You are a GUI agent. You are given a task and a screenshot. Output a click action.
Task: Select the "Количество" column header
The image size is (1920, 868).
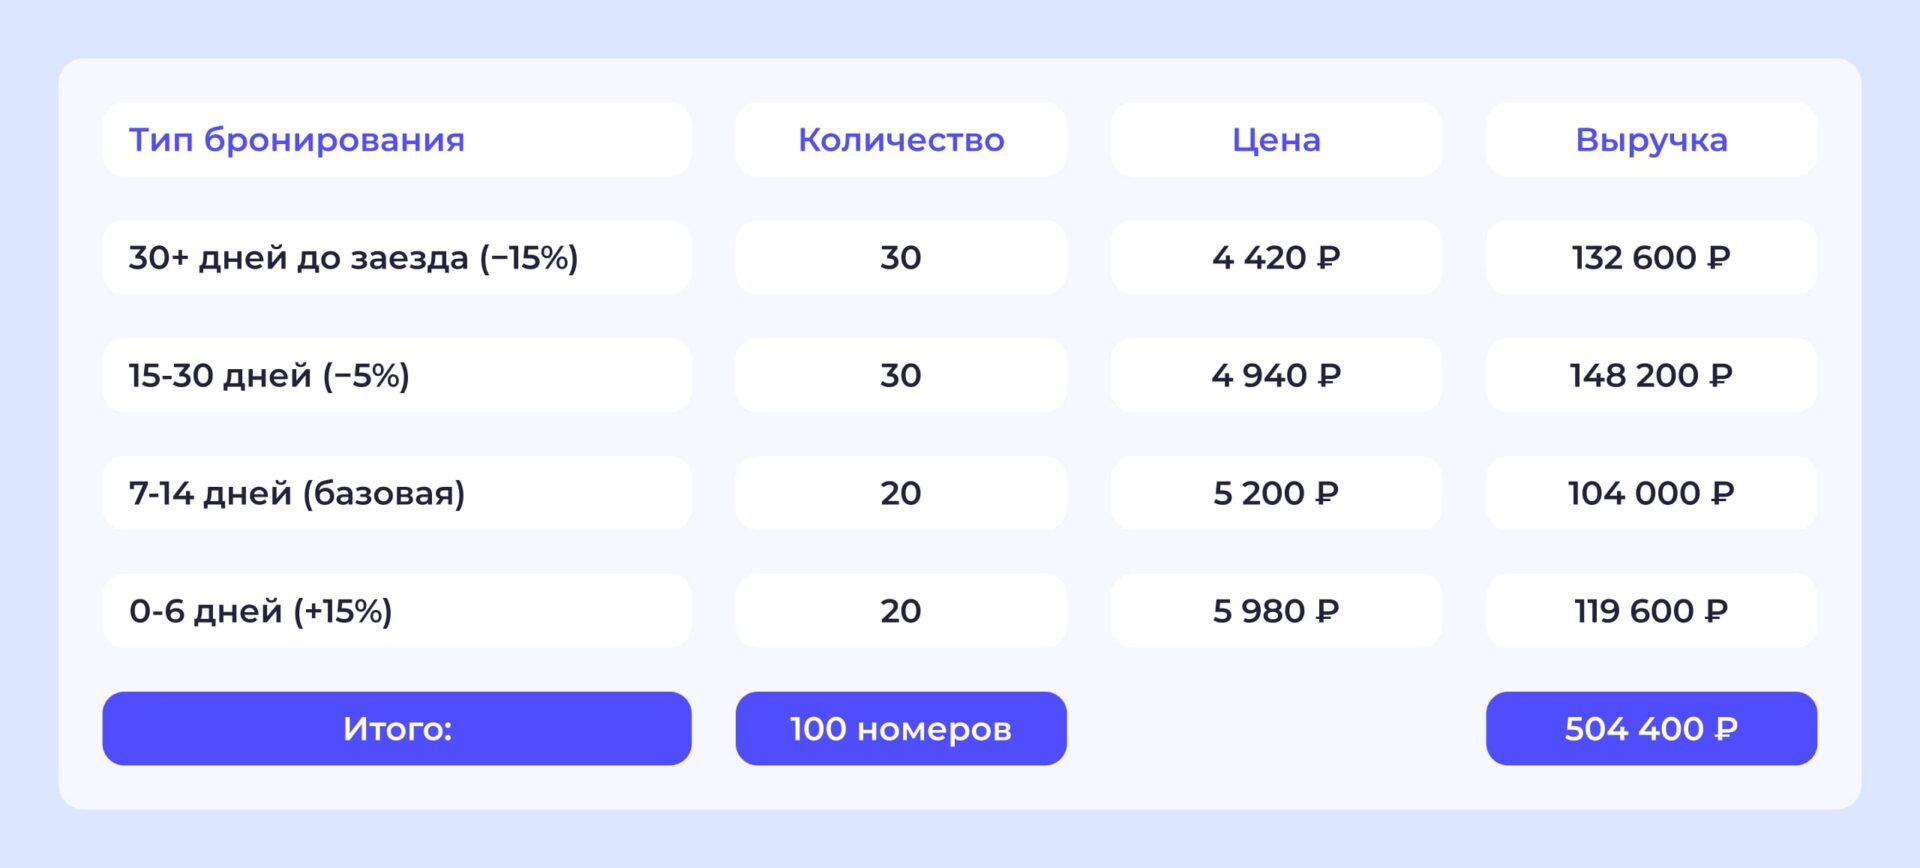pos(900,140)
